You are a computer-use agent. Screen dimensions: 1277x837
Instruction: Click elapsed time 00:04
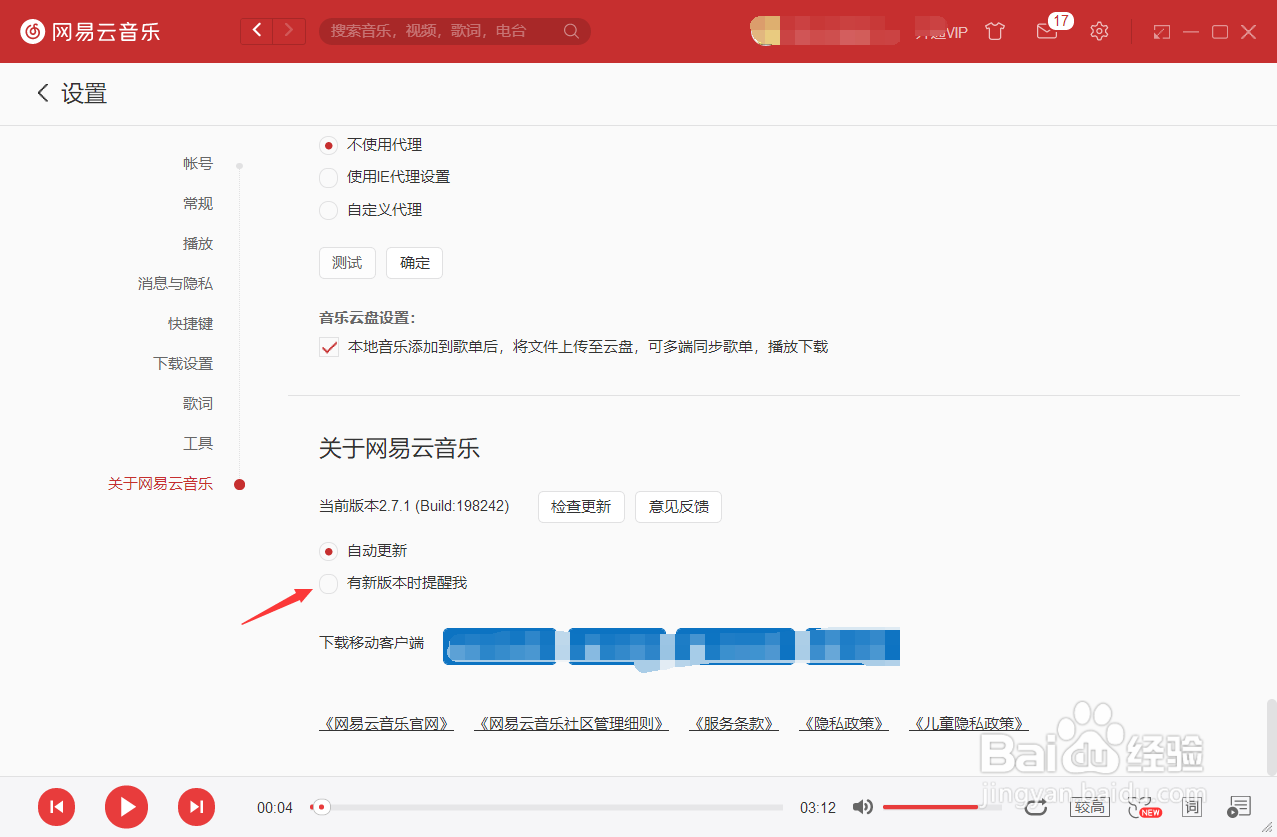point(275,808)
